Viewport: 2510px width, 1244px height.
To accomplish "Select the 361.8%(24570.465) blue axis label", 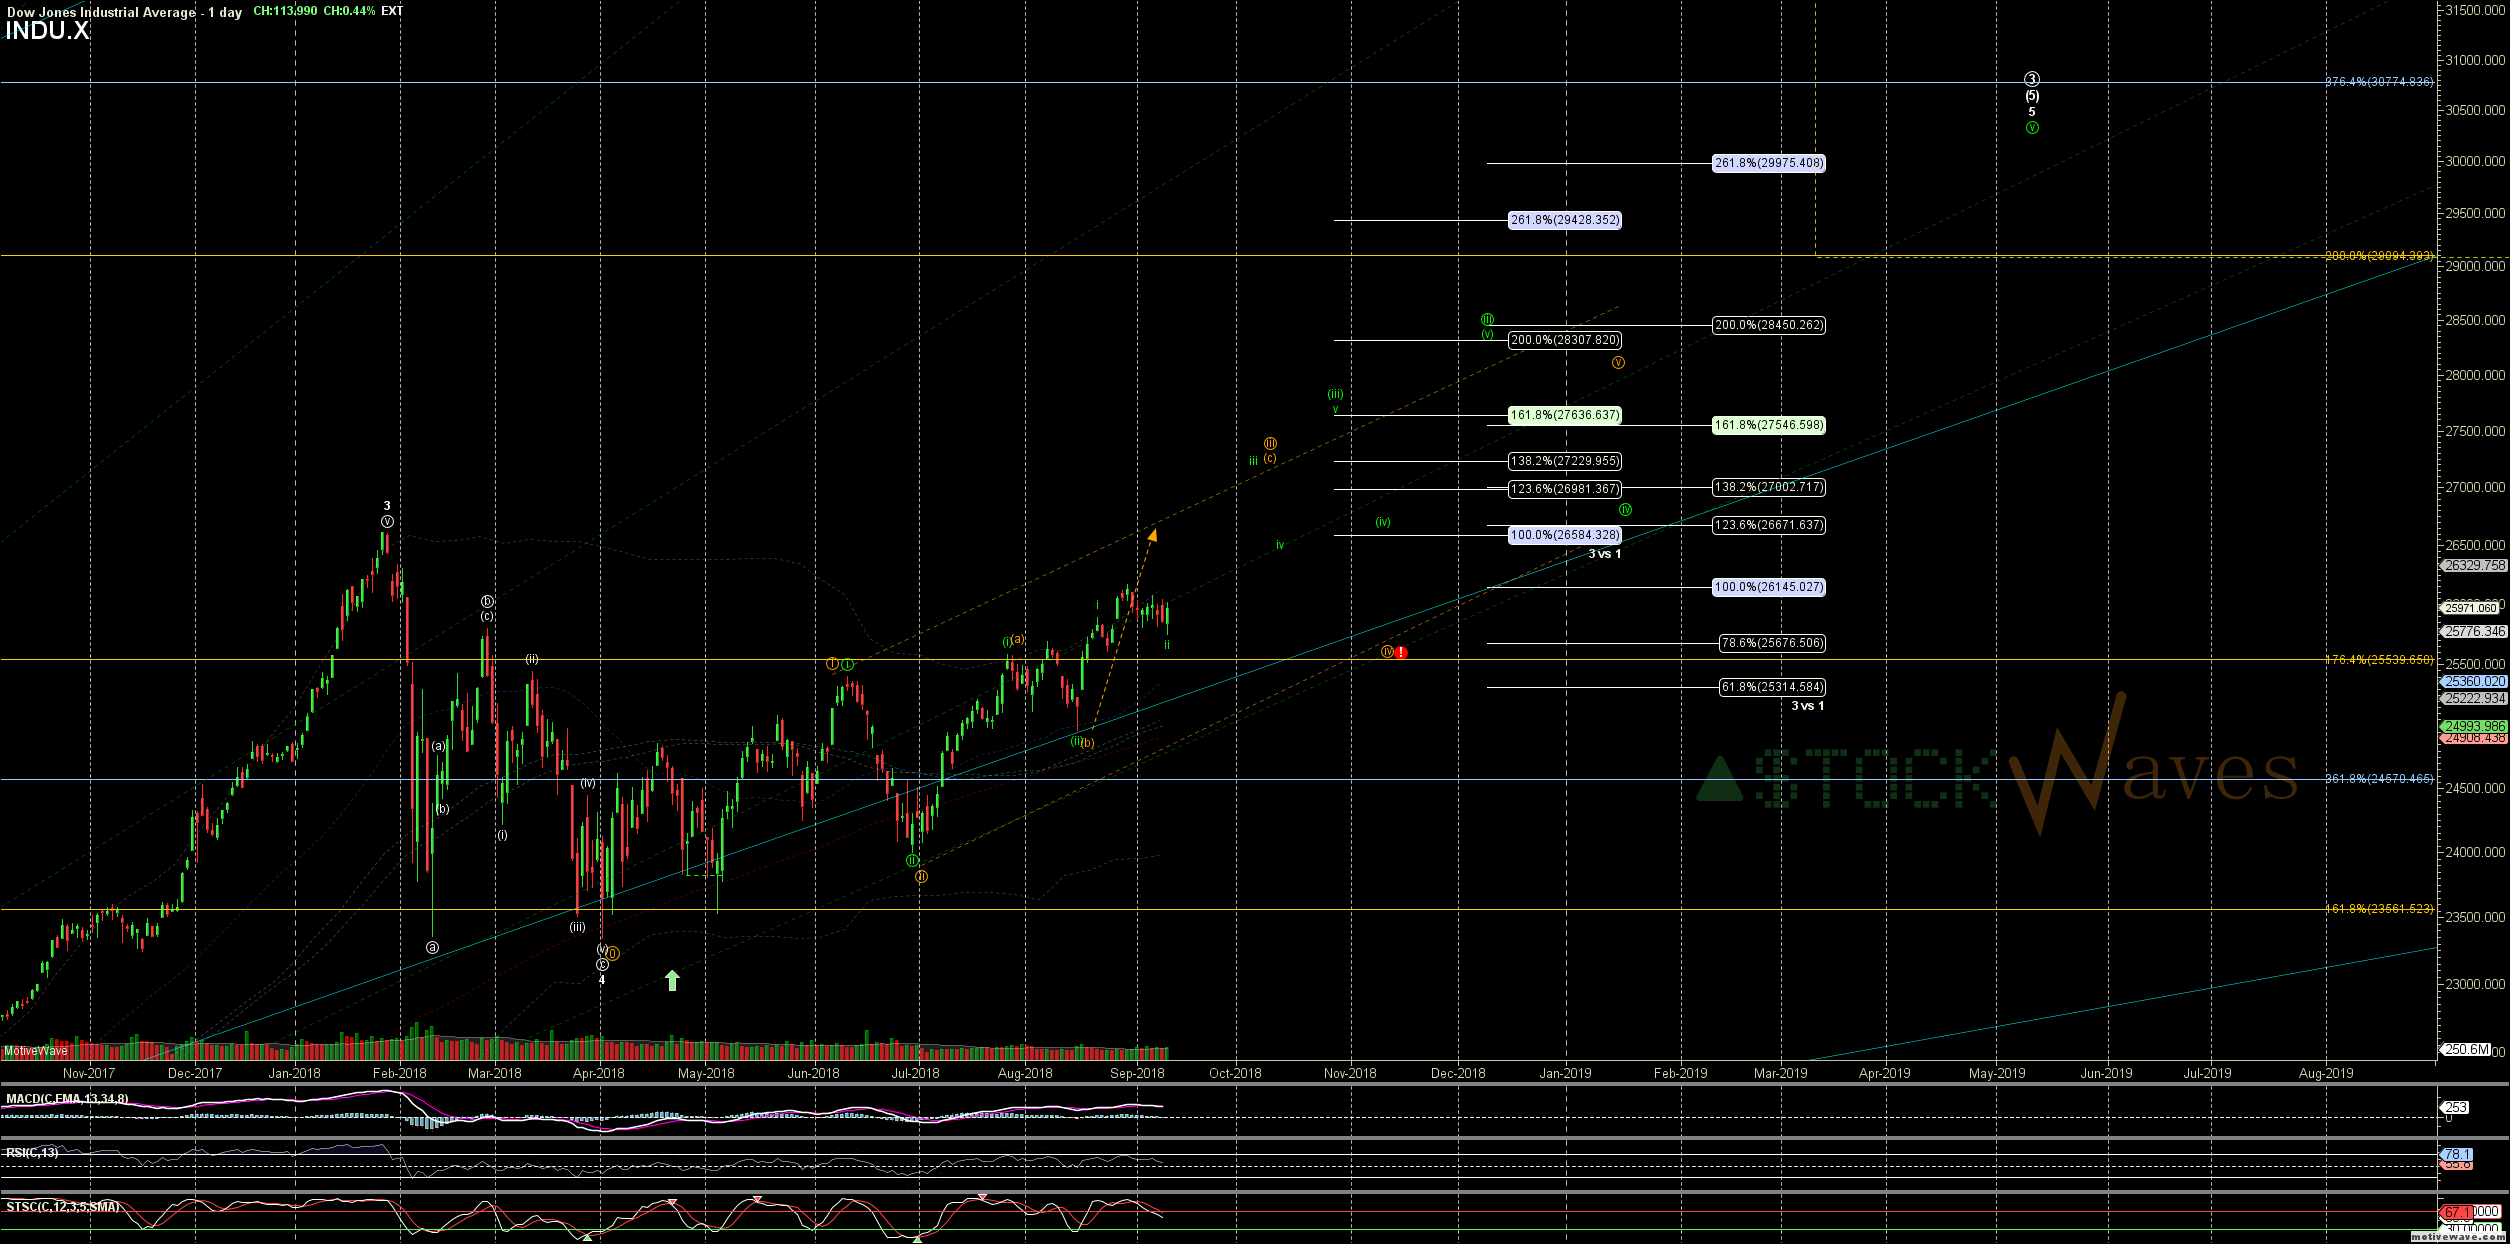I will (x=2379, y=779).
